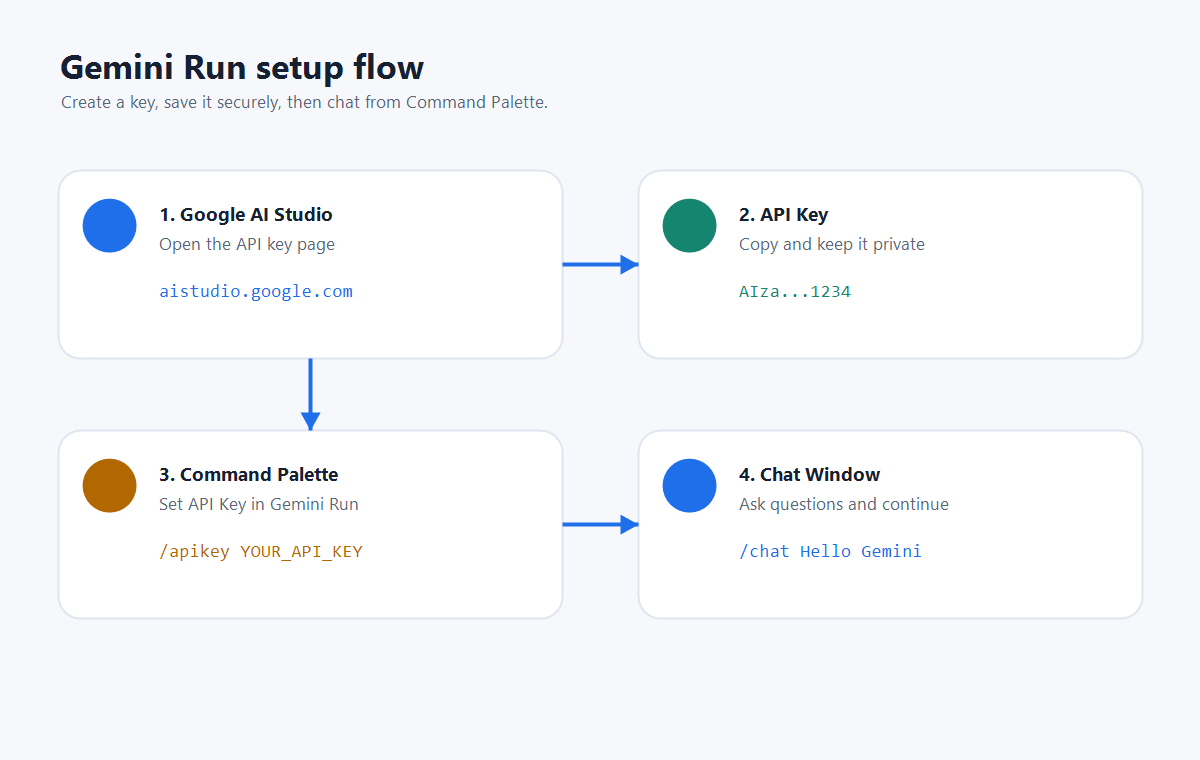Click 'Ask questions and continue' text
Viewport: 1200px width, 760px height.
(844, 504)
